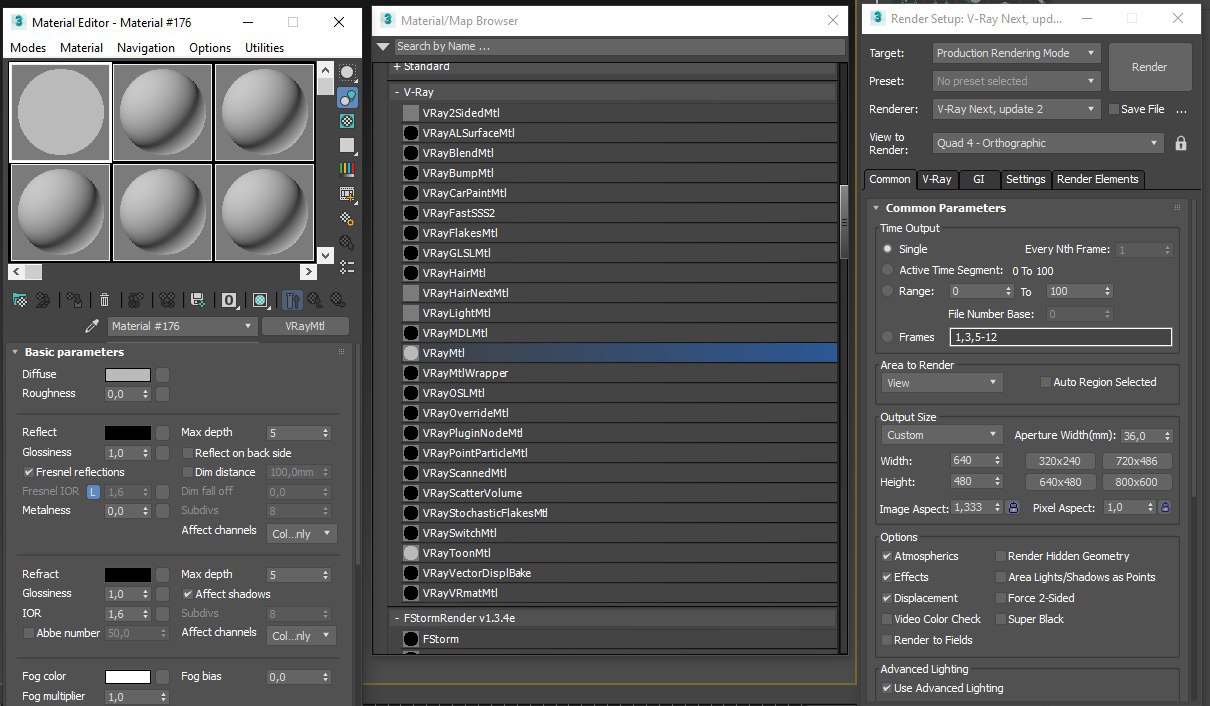Click the Reset Map/Mtl trash icon
The height and width of the screenshot is (706, 1210).
click(104, 299)
